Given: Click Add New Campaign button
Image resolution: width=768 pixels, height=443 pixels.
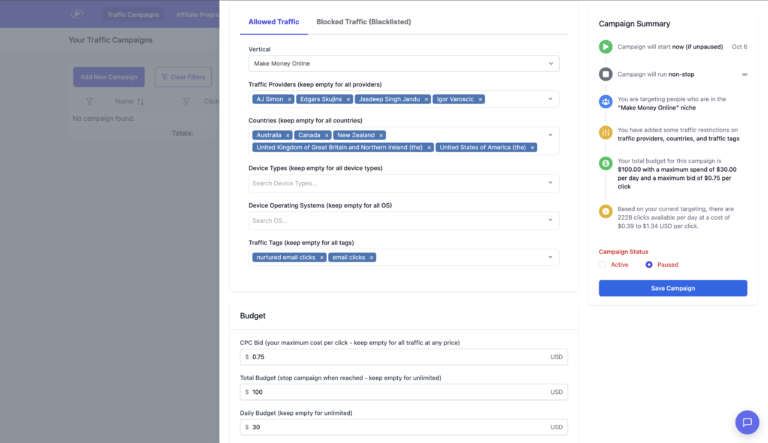Looking at the screenshot, I should click(x=109, y=77).
